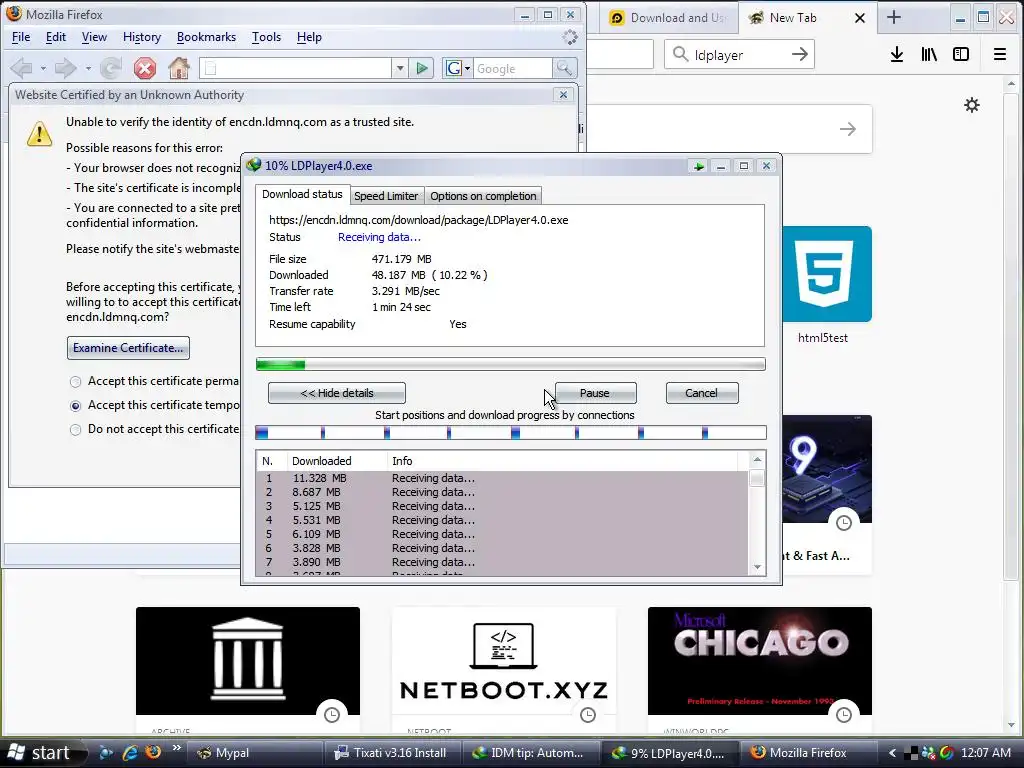Click the Back arrow in Mozilla Firefox toolbar

[x=22, y=68]
